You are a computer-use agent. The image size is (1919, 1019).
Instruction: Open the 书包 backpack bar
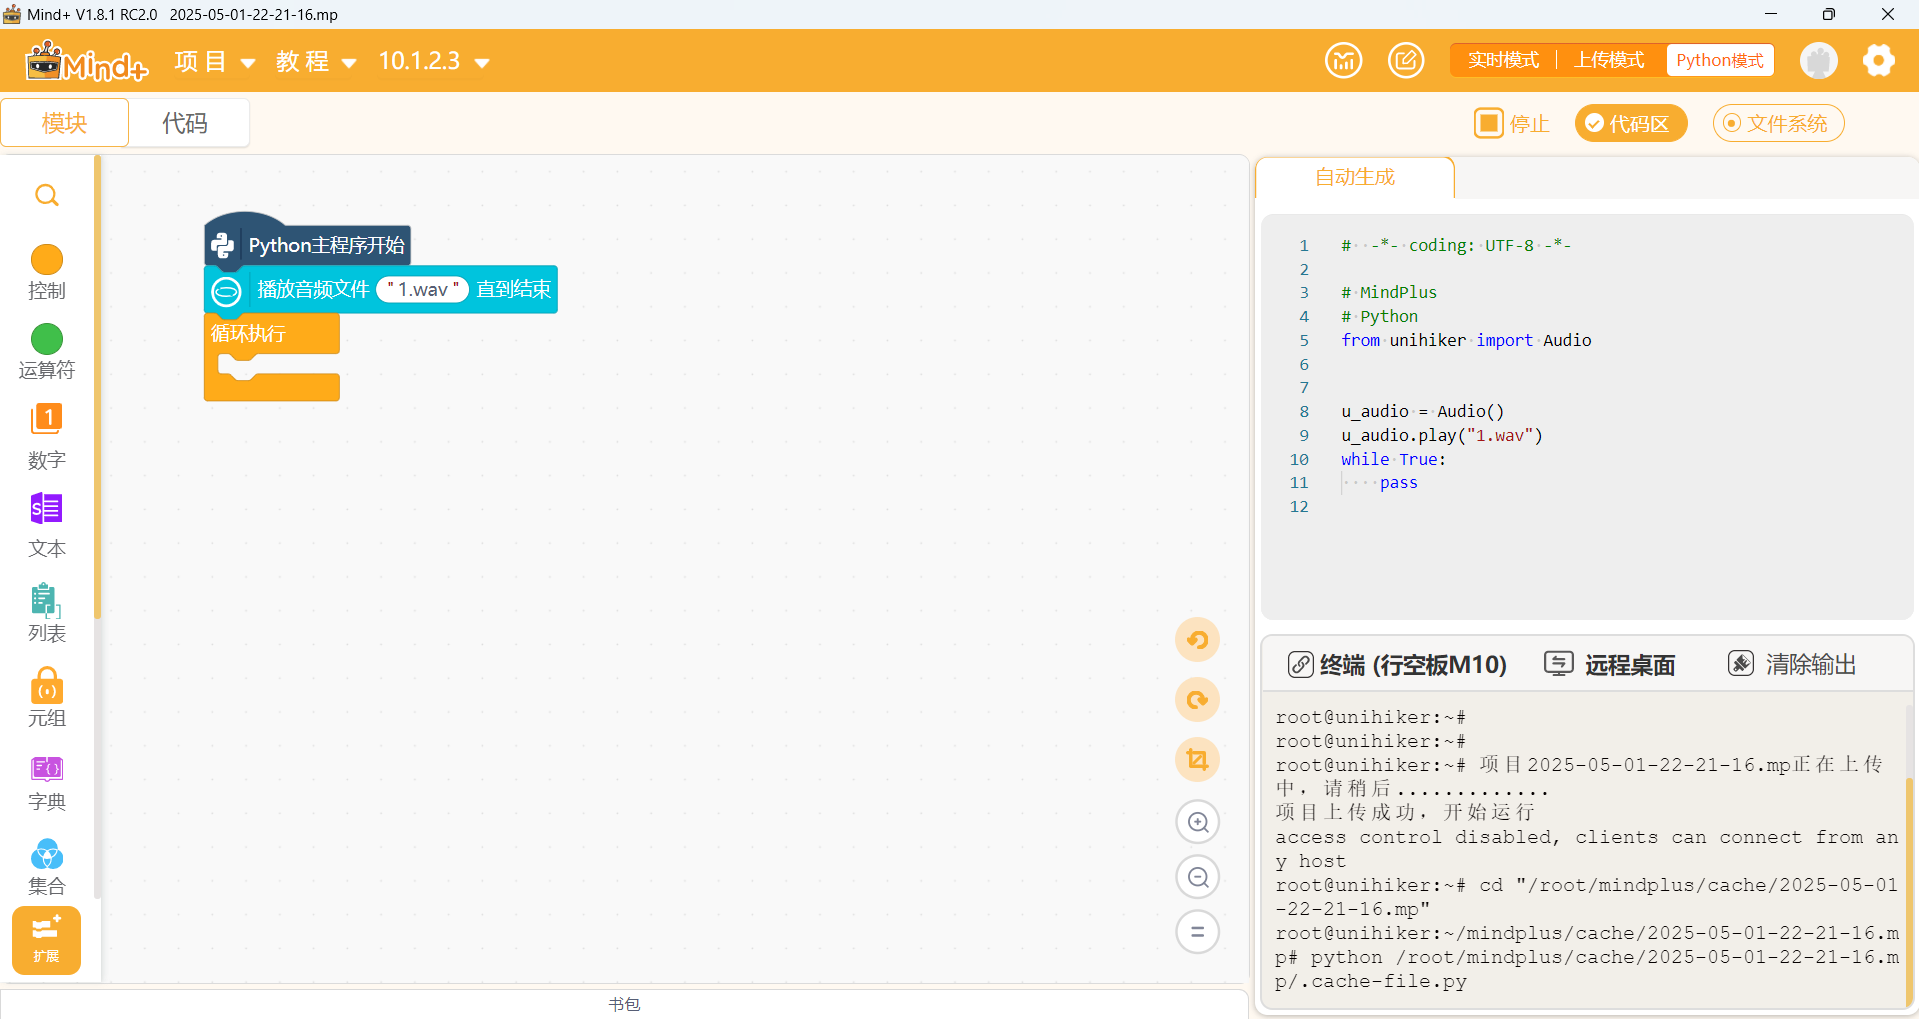pyautogui.click(x=624, y=1003)
